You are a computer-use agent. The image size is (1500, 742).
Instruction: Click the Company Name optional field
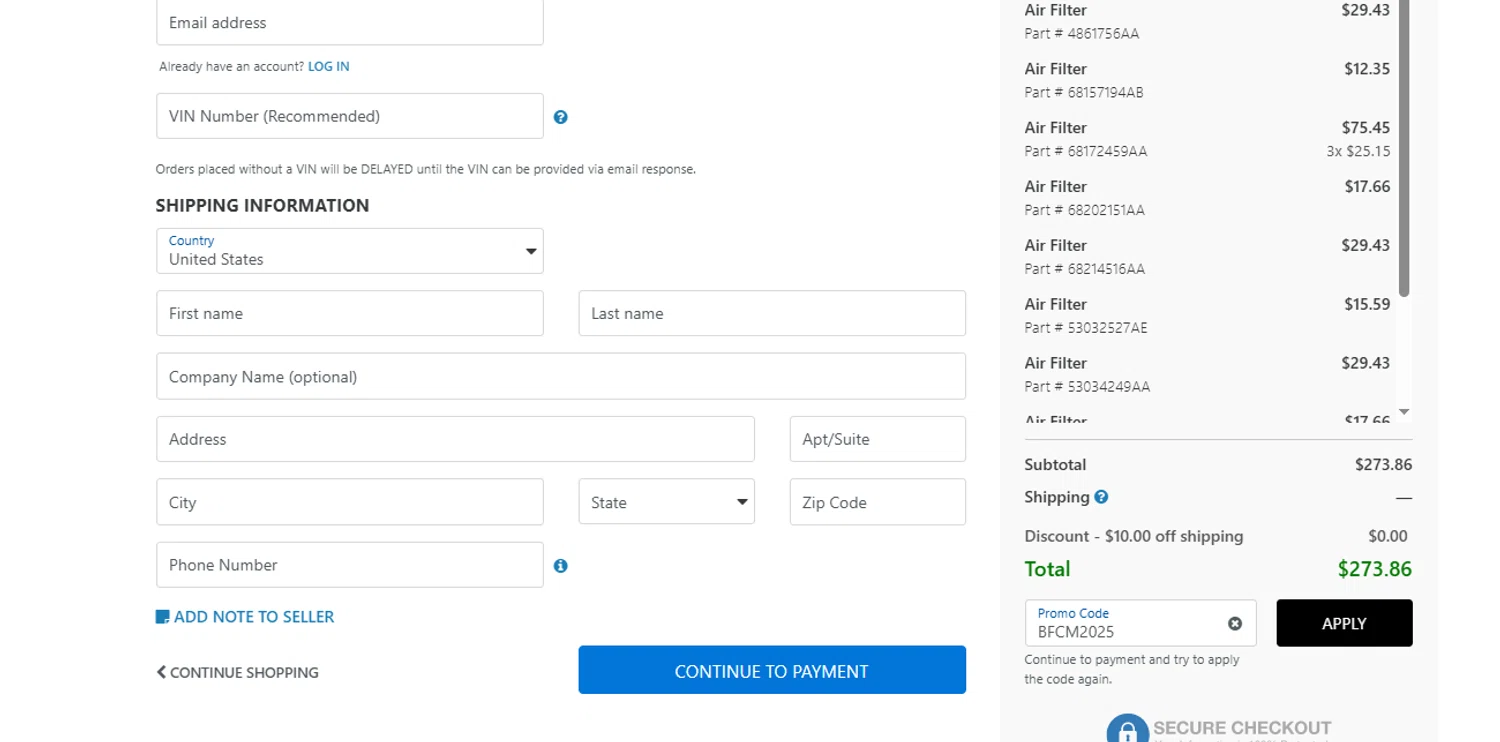pos(561,376)
